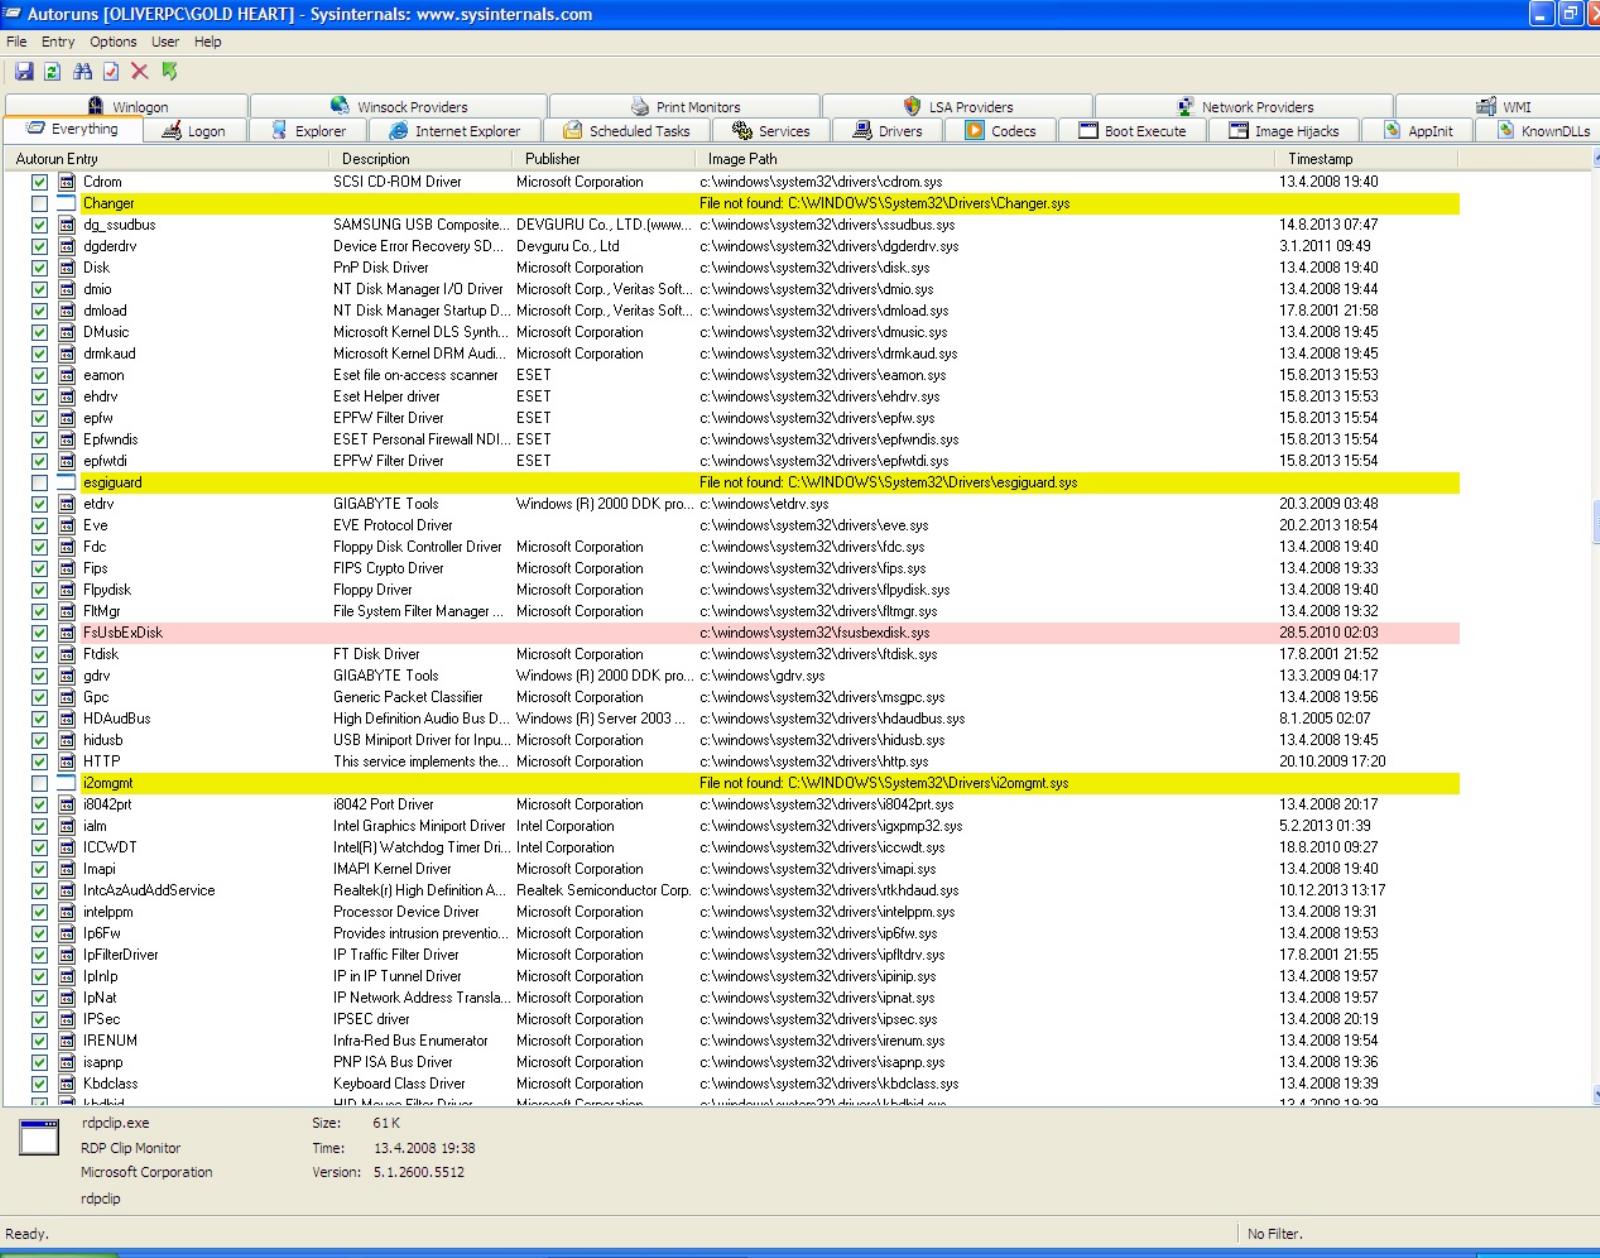
Task: Click the Autoruns title bar application icon
Action: point(13,14)
